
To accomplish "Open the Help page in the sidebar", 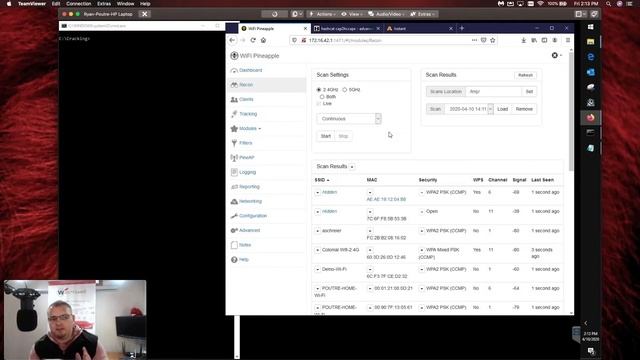I will pyautogui.click(x=243, y=260).
